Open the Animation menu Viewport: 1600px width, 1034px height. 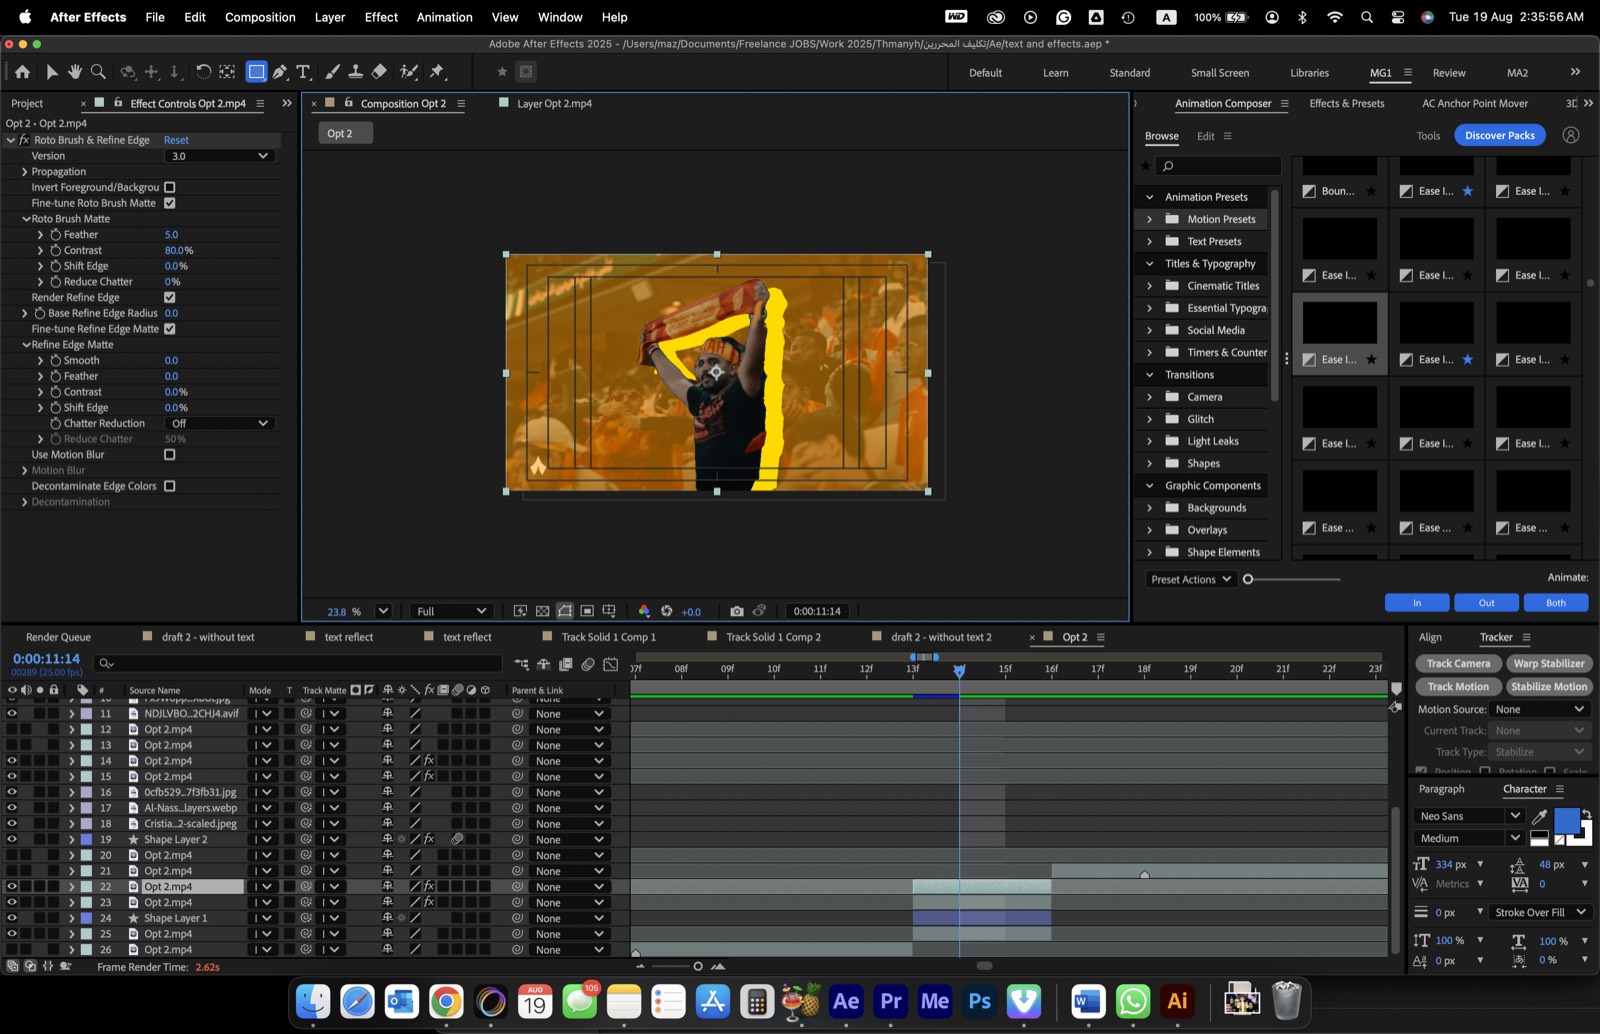click(444, 17)
